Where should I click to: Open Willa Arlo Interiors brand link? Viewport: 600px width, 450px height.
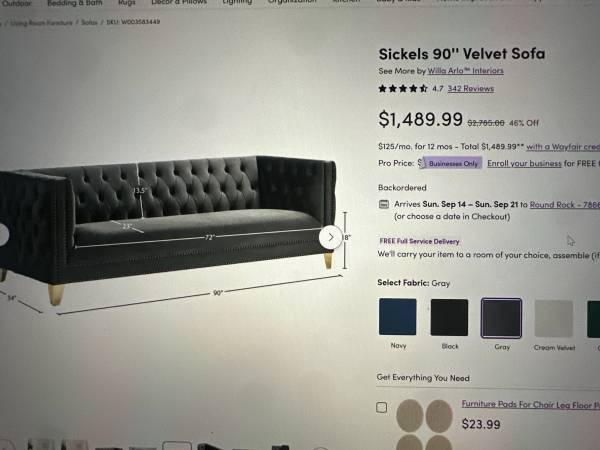pos(465,71)
